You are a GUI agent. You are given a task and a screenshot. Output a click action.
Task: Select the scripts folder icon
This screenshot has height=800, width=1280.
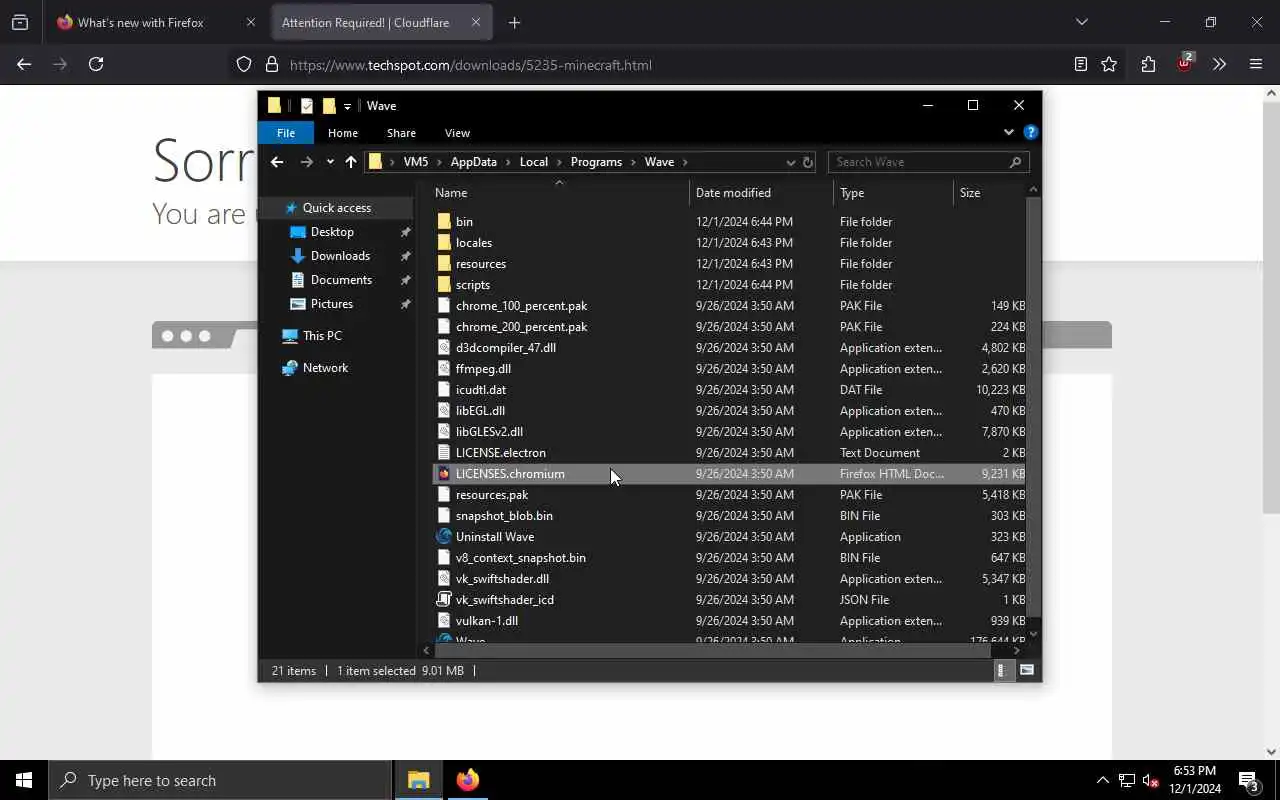tap(444, 284)
